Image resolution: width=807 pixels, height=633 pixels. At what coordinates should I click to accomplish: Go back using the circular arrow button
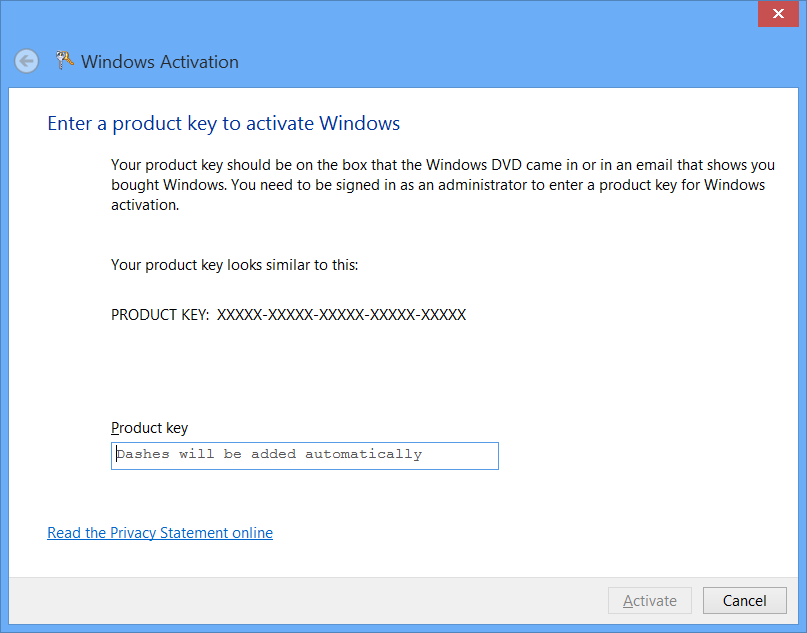tap(26, 61)
